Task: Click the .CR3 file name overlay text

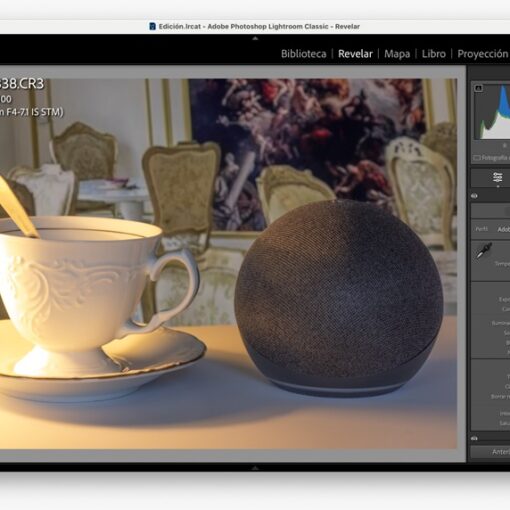Action: point(22,84)
